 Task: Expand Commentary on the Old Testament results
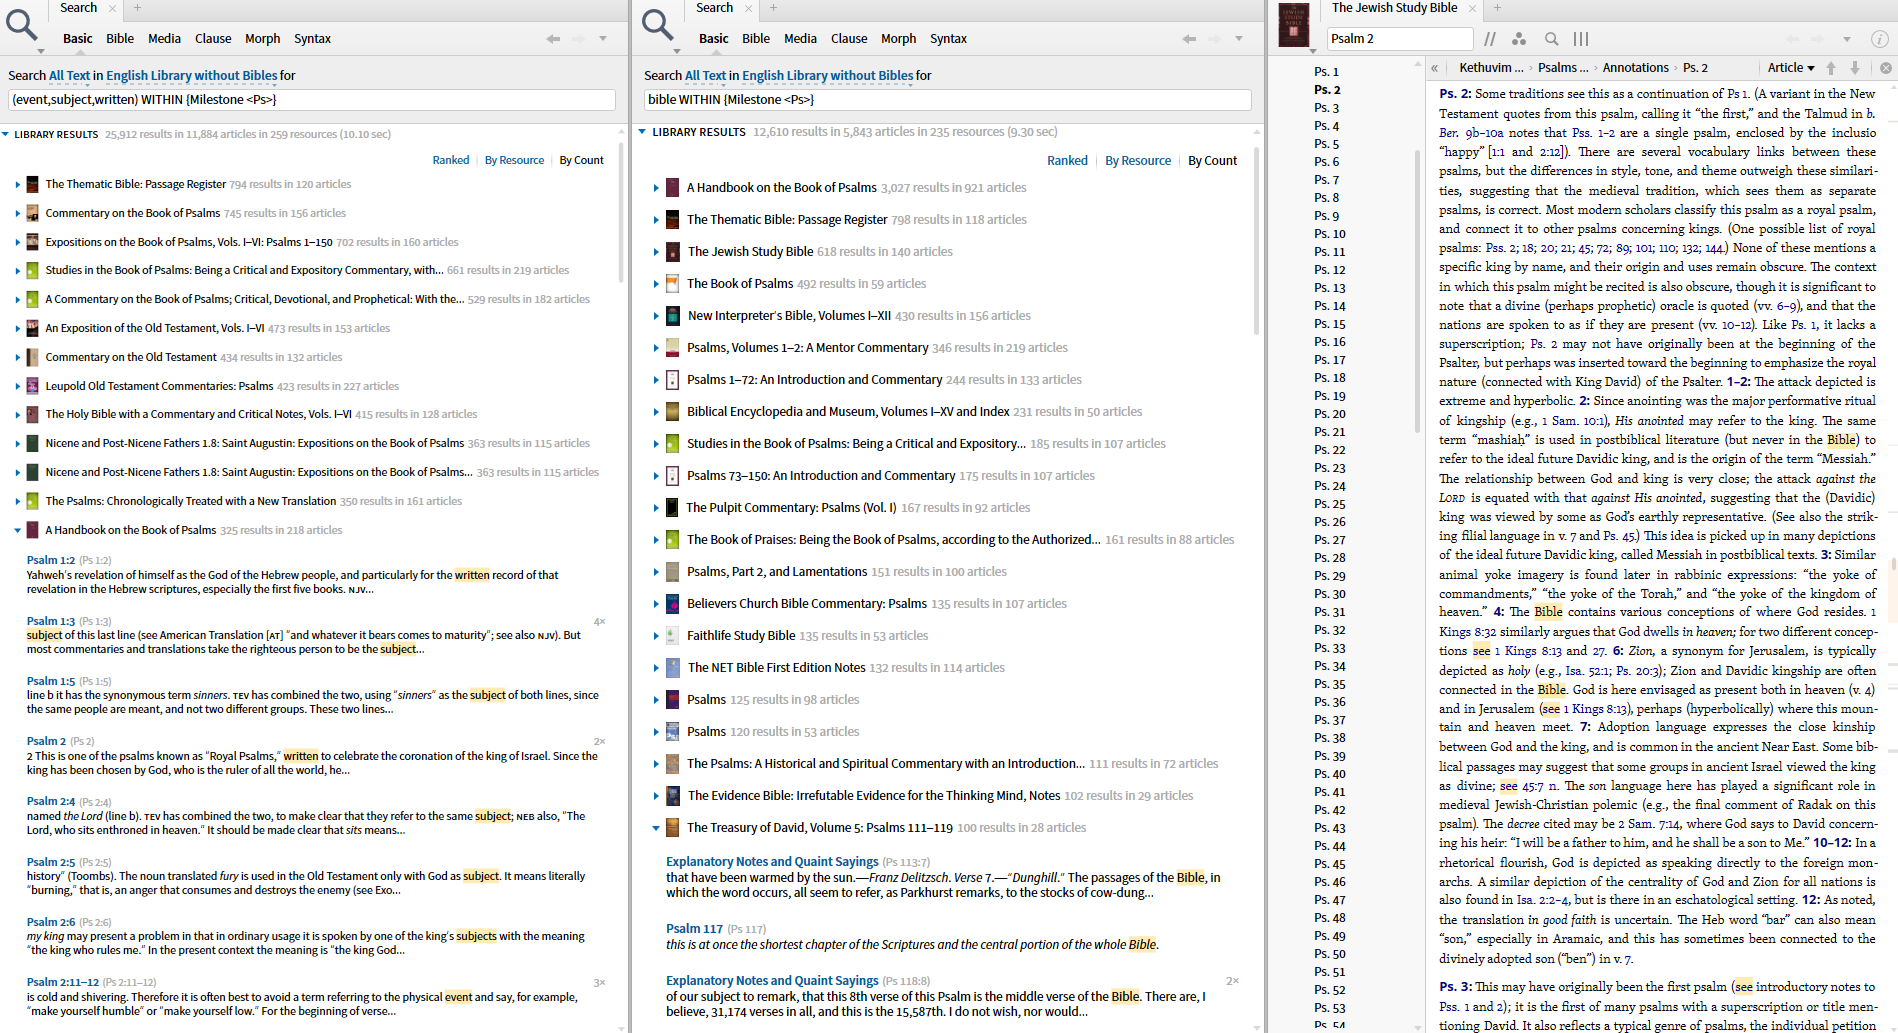[x=17, y=358]
